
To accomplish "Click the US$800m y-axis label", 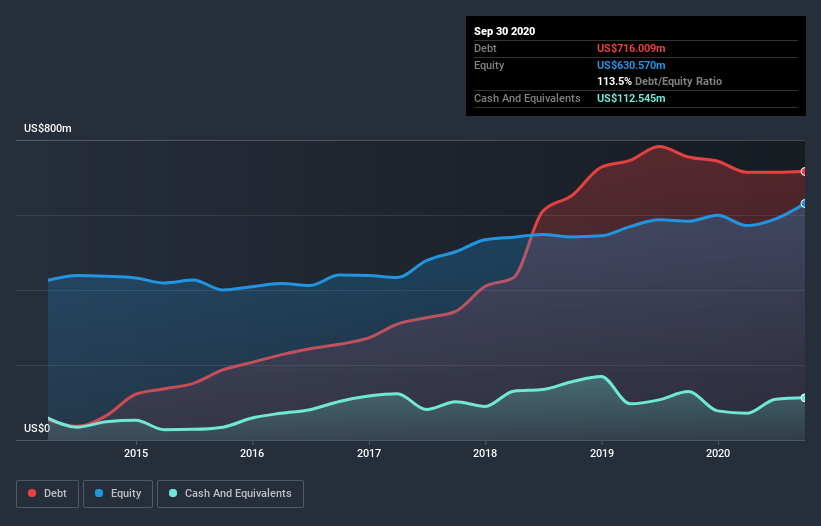I will point(48,128).
